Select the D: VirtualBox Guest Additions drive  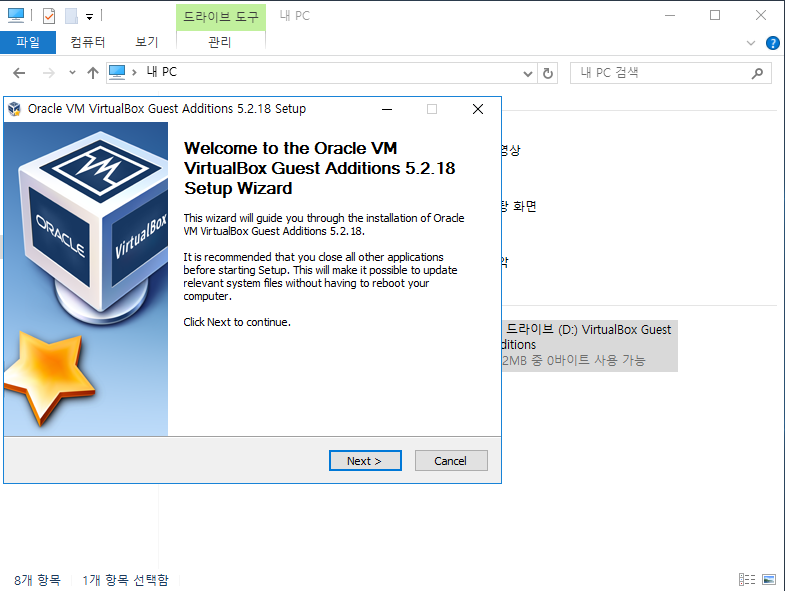coord(589,345)
